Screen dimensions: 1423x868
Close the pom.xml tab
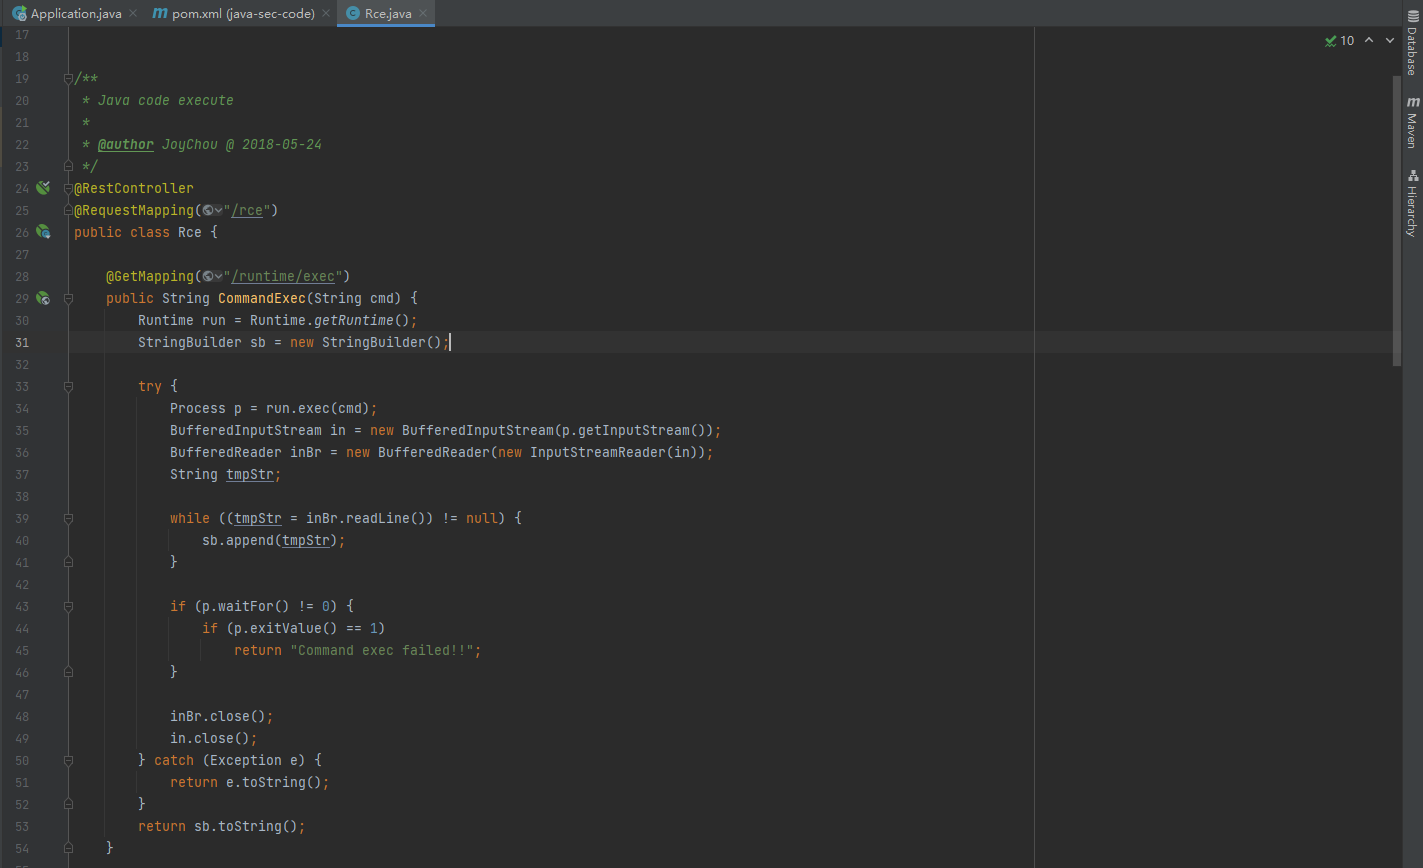[325, 14]
